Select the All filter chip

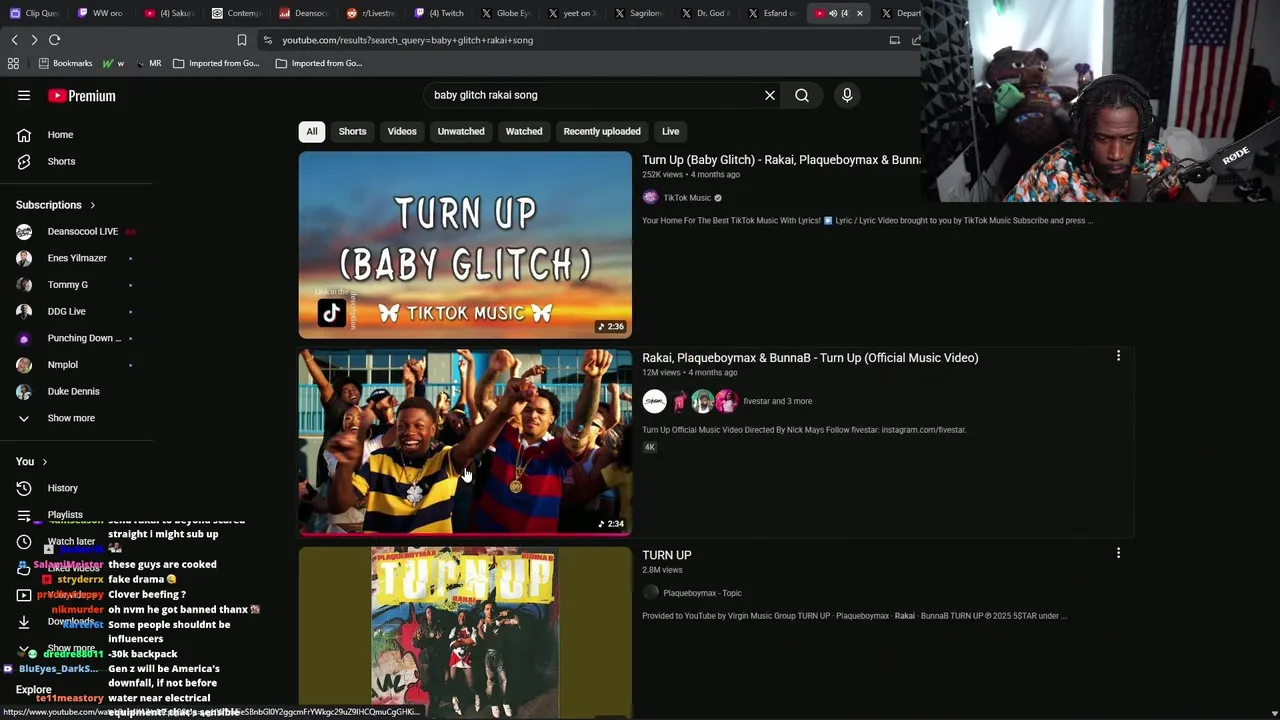point(312,131)
